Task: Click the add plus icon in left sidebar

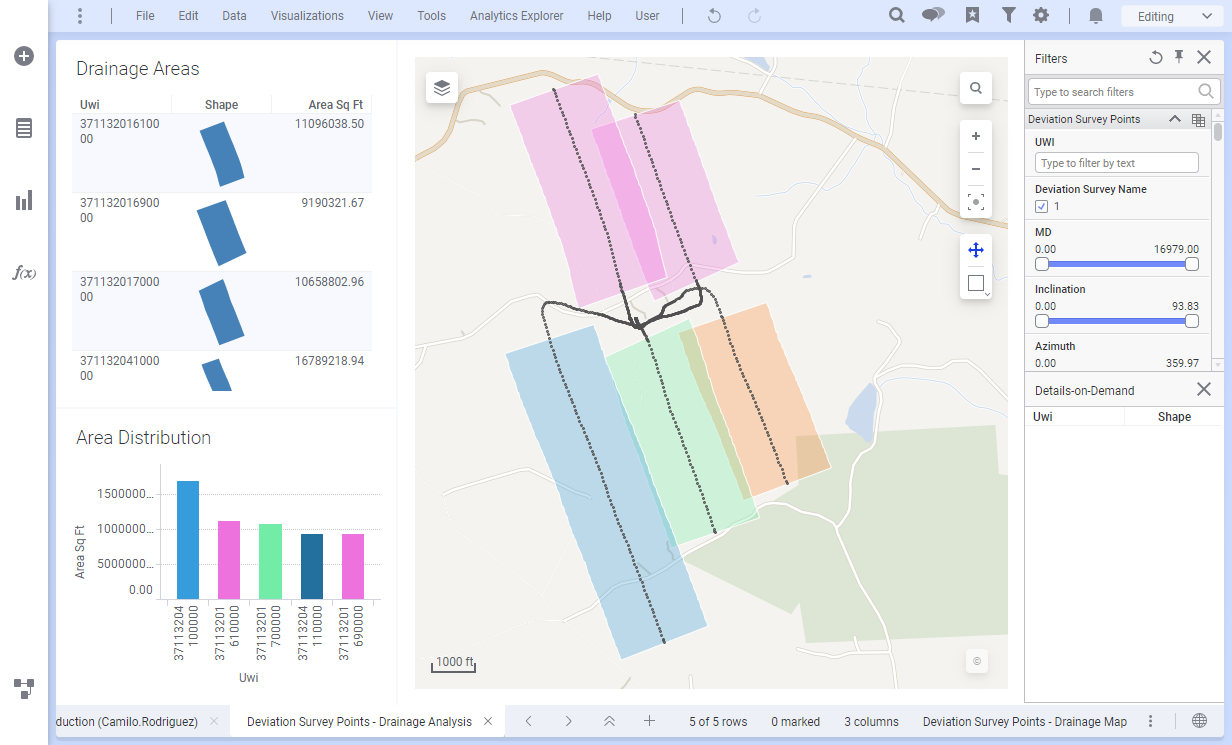Action: (x=24, y=56)
